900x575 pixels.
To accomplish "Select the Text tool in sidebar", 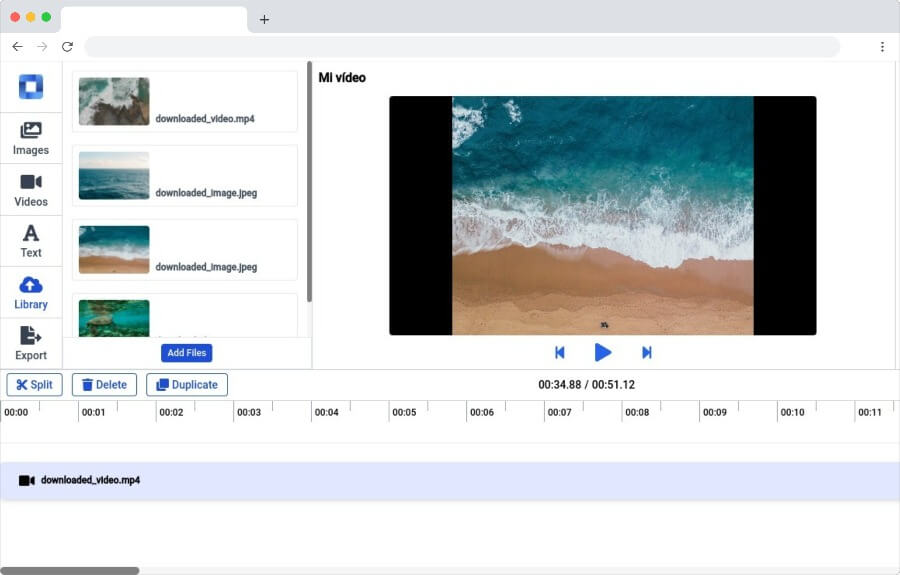I will [31, 241].
